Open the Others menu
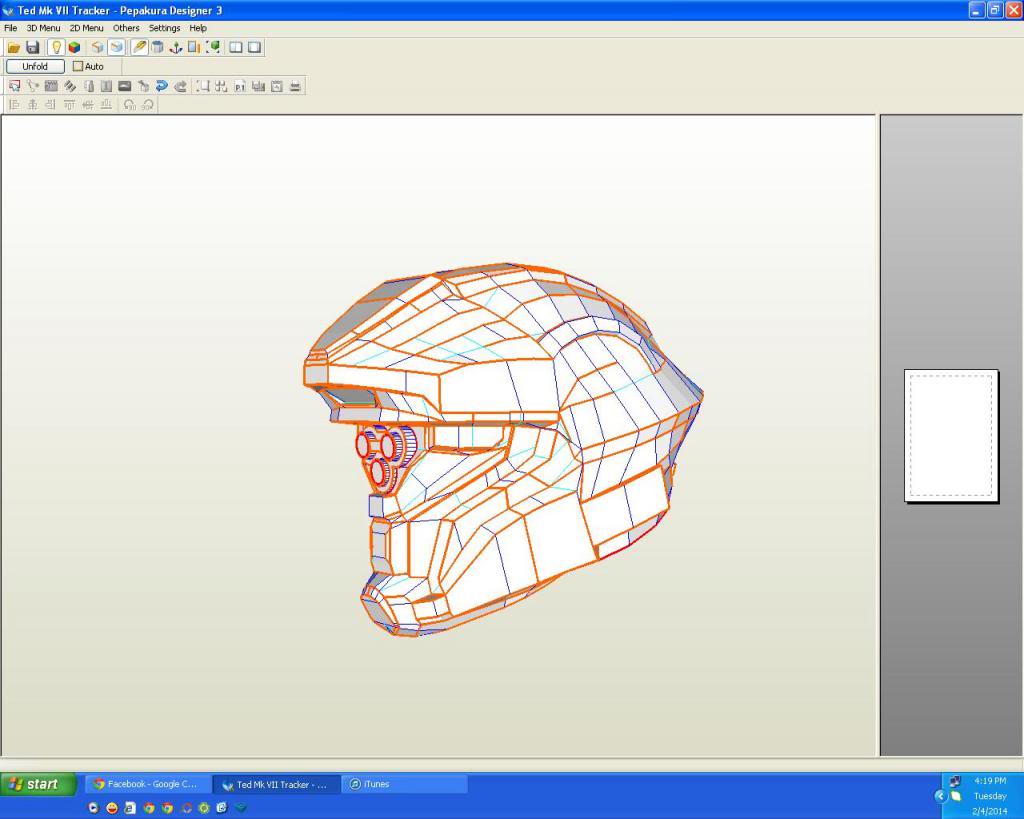Viewport: 1024px width, 819px height. coord(126,28)
